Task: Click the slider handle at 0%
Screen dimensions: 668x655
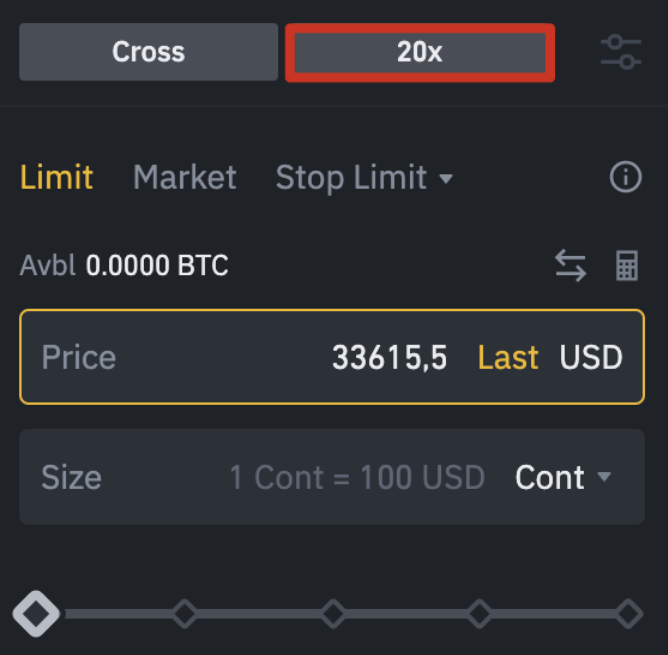Action: pyautogui.click(x=36, y=613)
